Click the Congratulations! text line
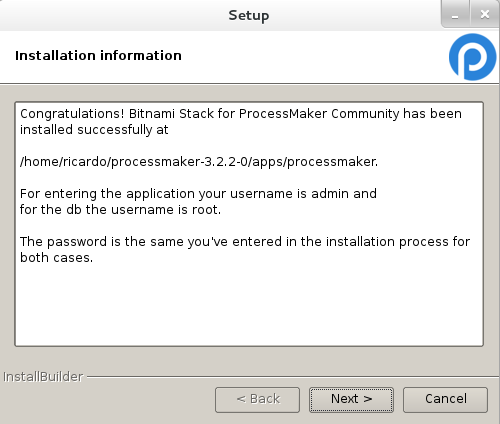 pos(241,114)
